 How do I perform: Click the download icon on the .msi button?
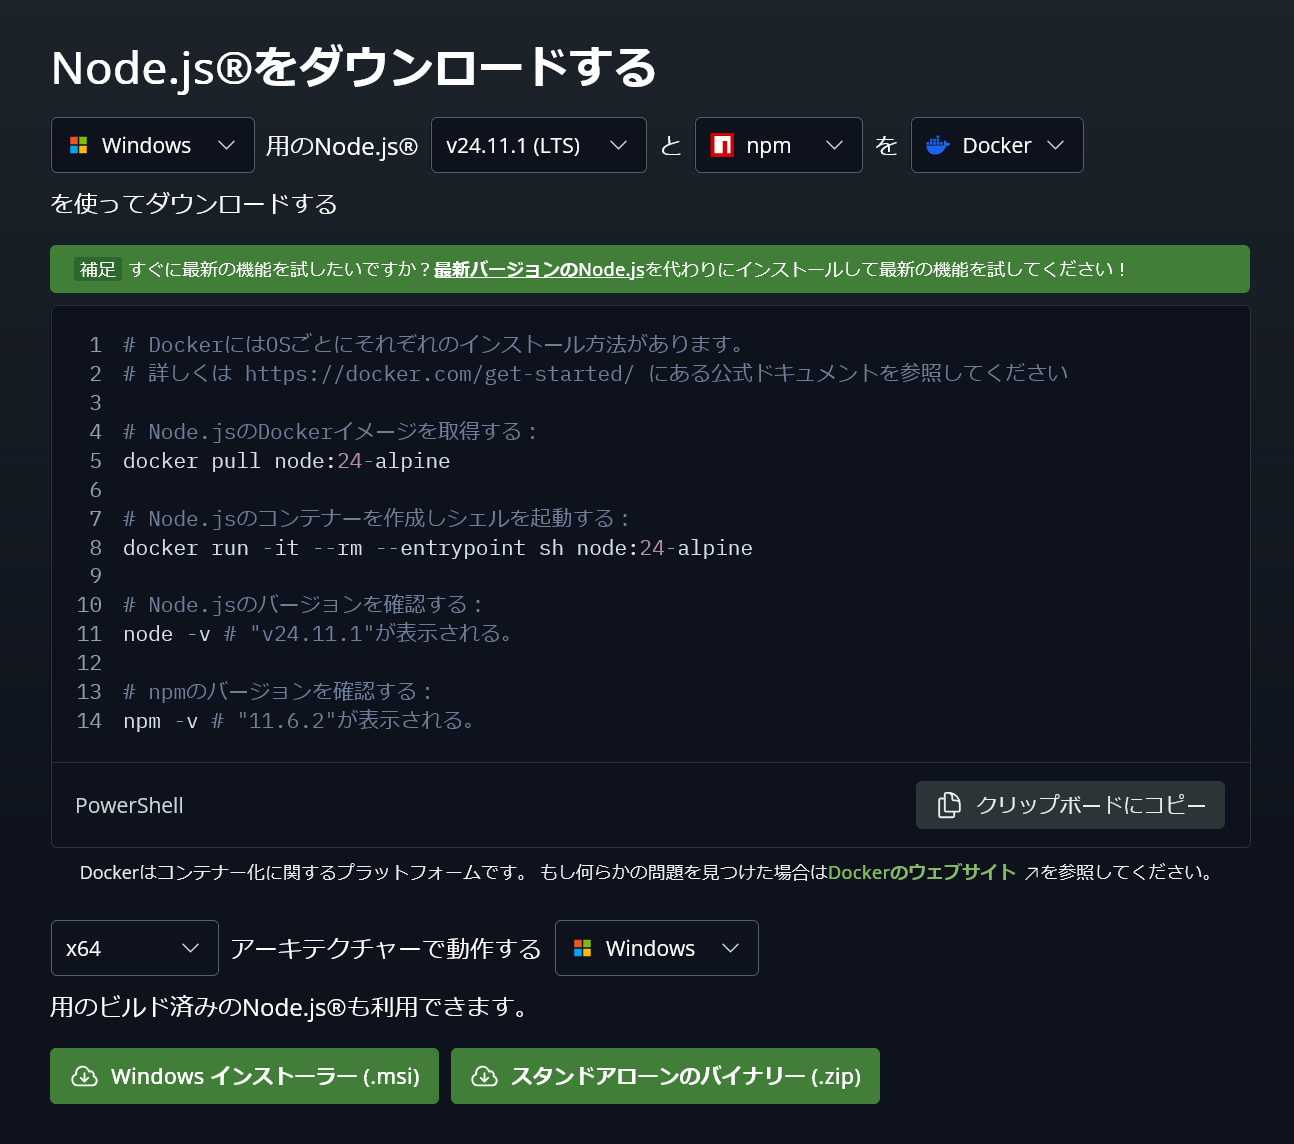tap(82, 1076)
